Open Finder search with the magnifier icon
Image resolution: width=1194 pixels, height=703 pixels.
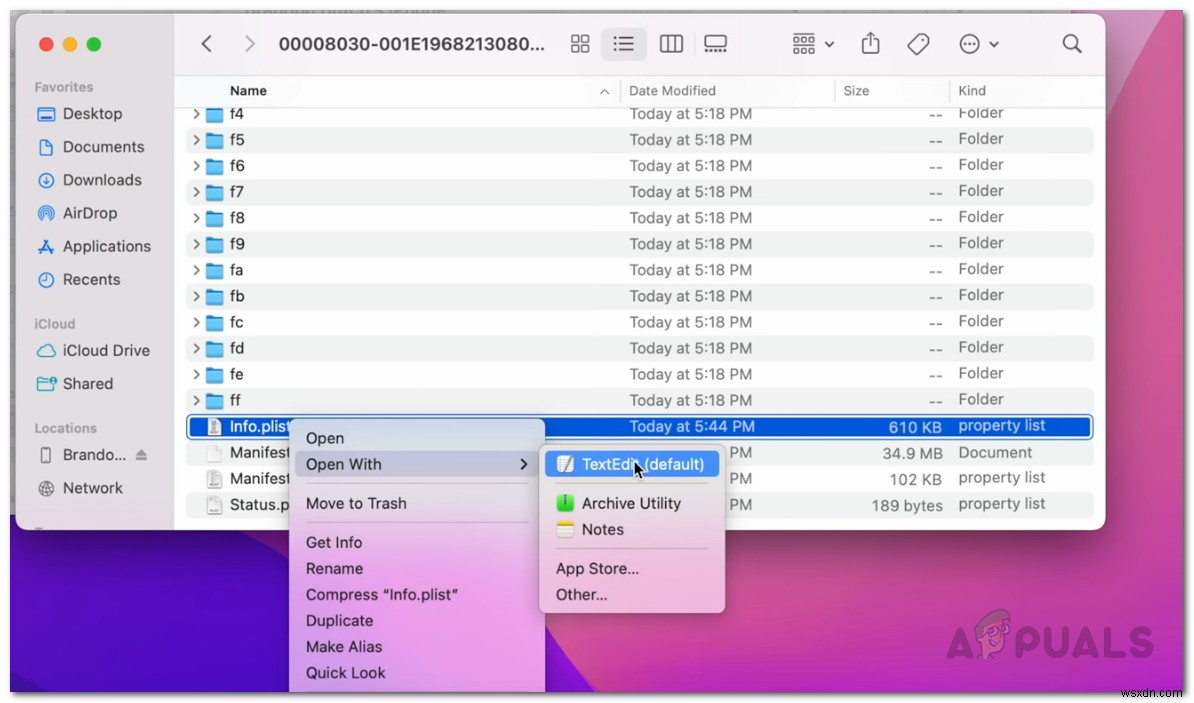[x=1071, y=44]
